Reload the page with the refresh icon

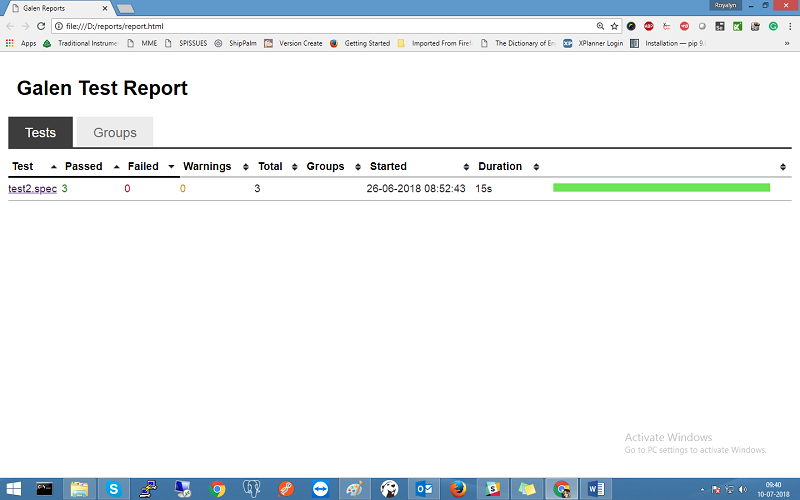[42, 26]
